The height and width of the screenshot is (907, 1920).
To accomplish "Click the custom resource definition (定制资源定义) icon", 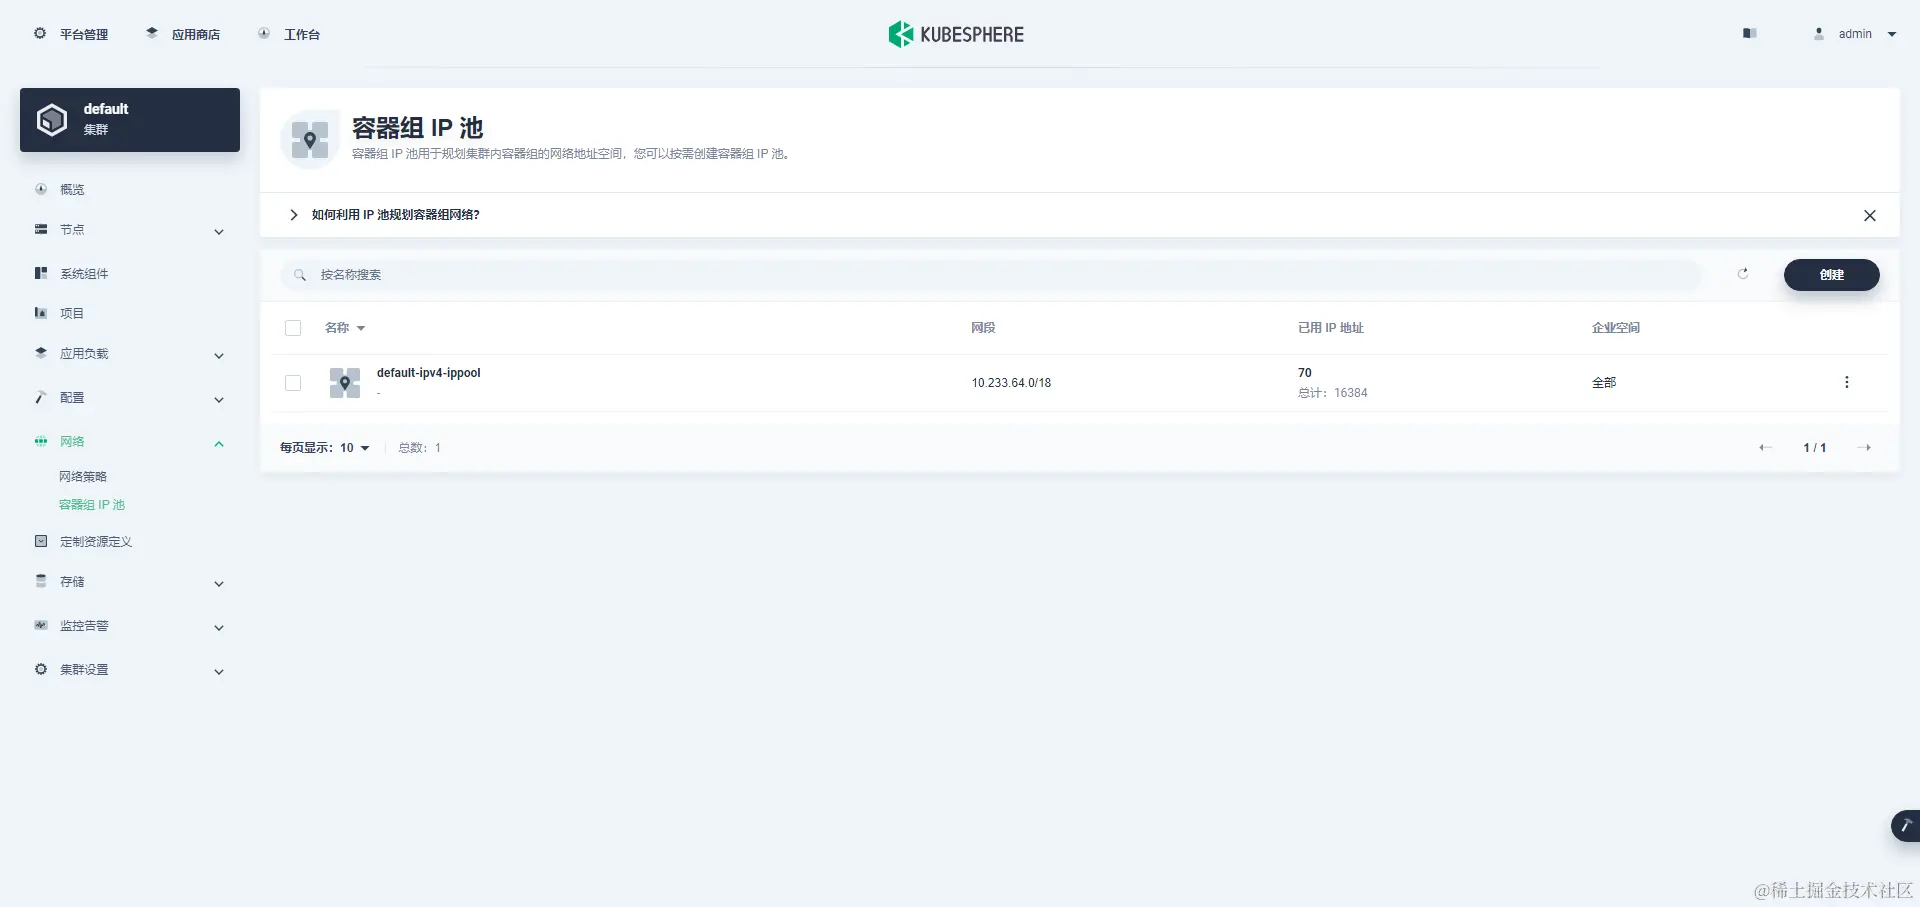I will point(41,541).
